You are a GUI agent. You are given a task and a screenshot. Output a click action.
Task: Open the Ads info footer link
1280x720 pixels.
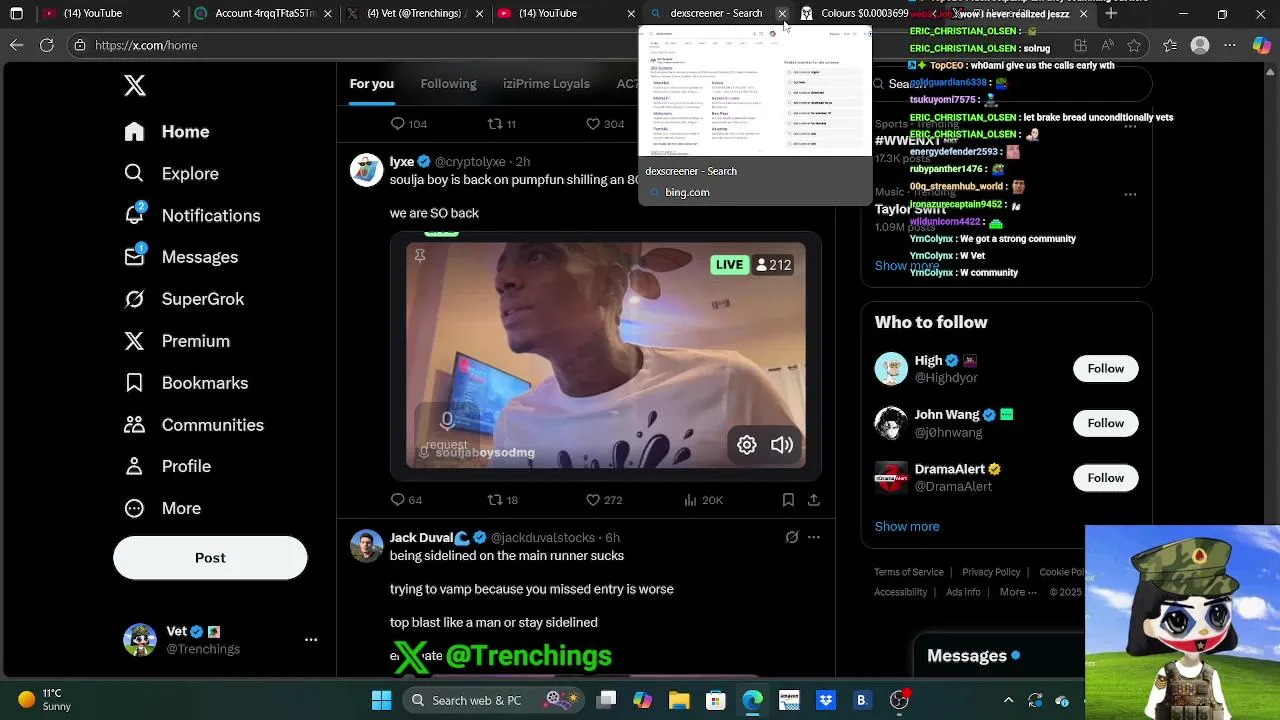tap(963, 592)
